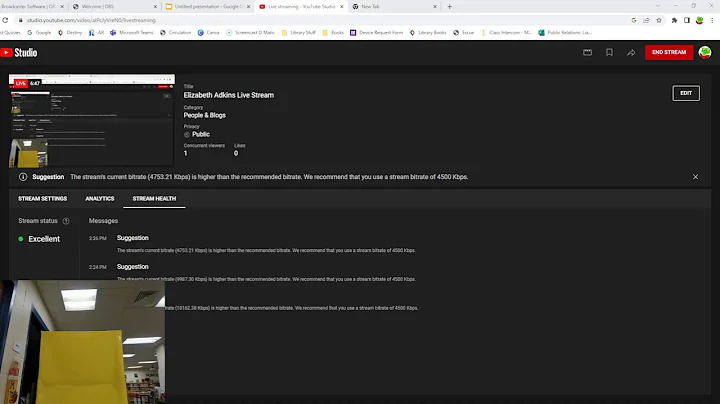
Task: Click the title Elizabeth Adkins Live Stream
Action: pyautogui.click(x=229, y=95)
